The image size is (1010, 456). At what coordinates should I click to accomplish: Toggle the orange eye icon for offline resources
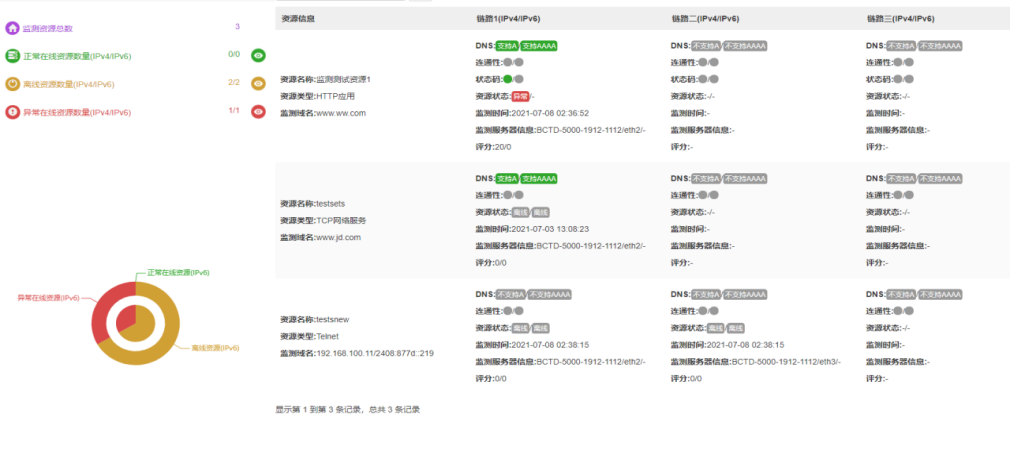pyautogui.click(x=258, y=84)
